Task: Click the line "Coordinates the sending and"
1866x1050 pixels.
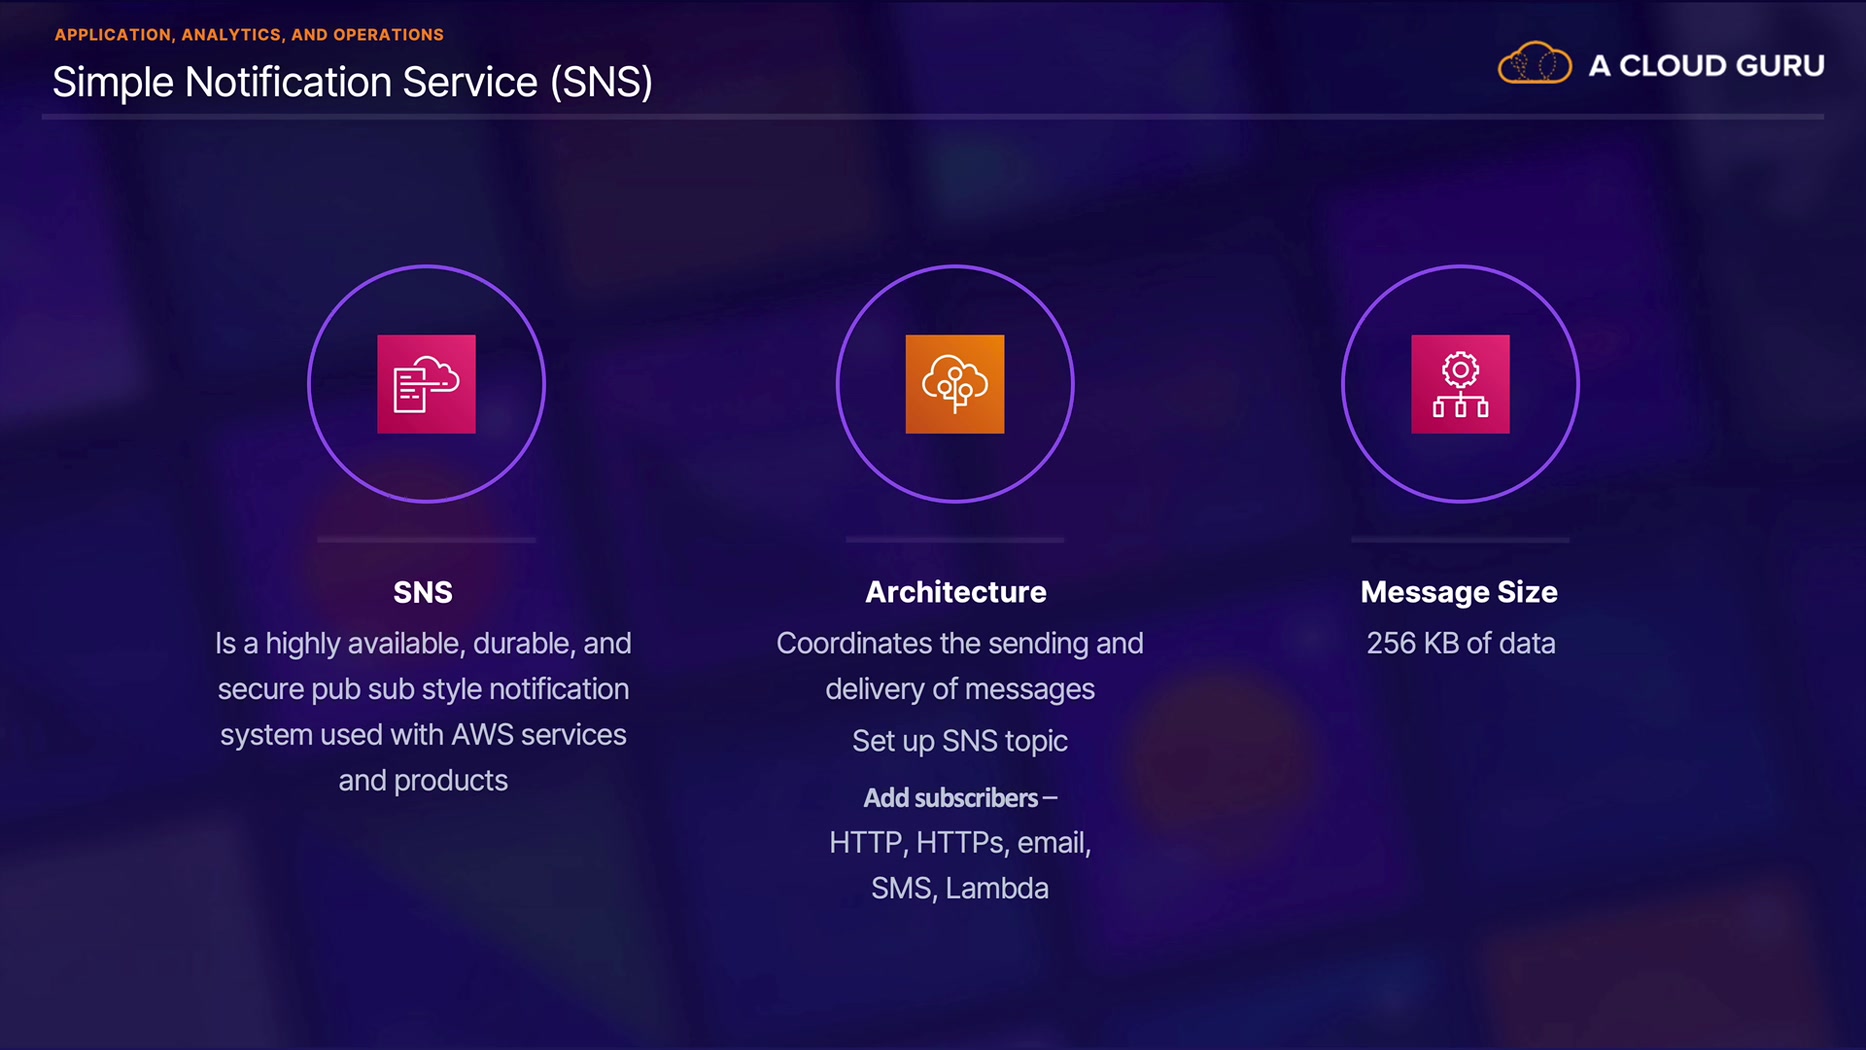Action: [x=960, y=643]
